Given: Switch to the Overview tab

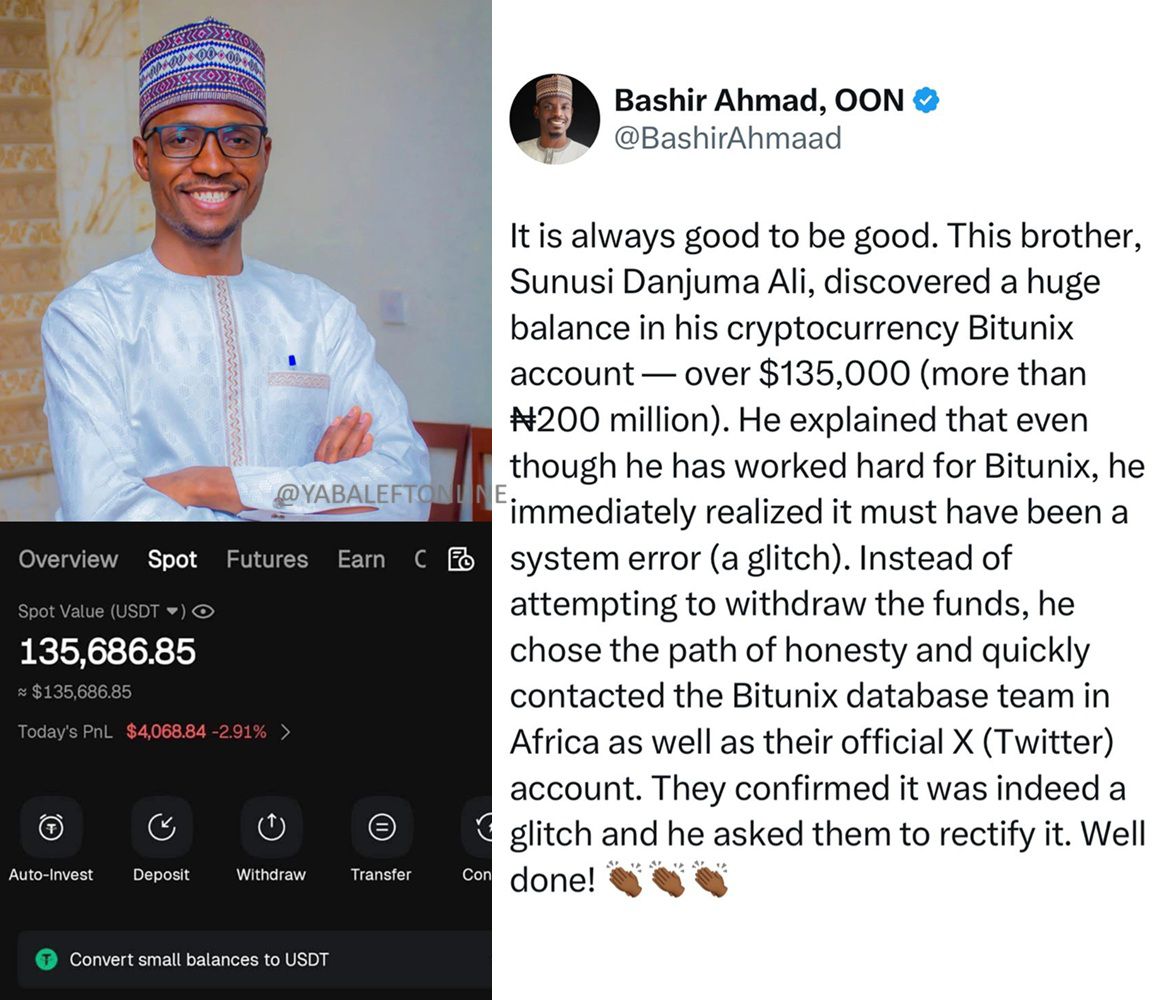Looking at the screenshot, I should click(x=68, y=559).
